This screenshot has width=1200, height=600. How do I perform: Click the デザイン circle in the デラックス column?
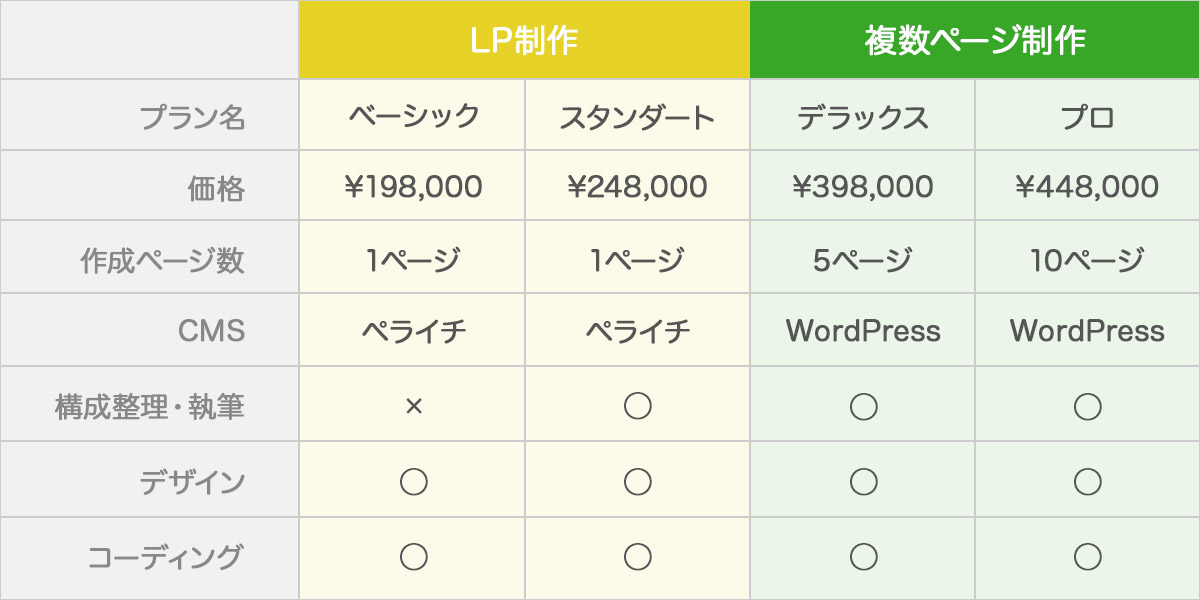coord(863,482)
